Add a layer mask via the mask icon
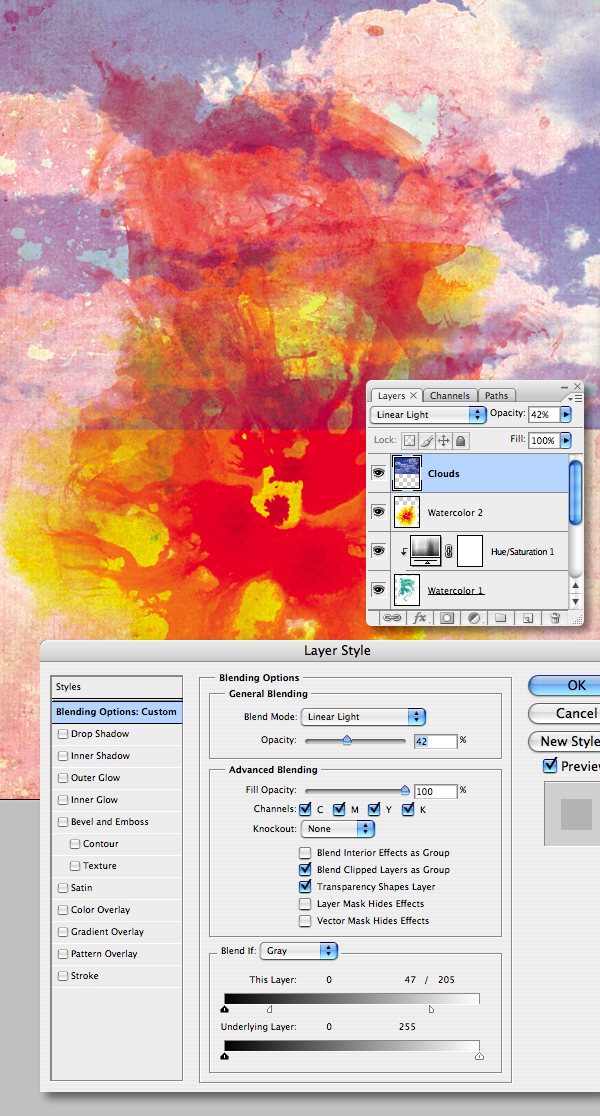Viewport: 600px width, 1116px height. (447, 618)
